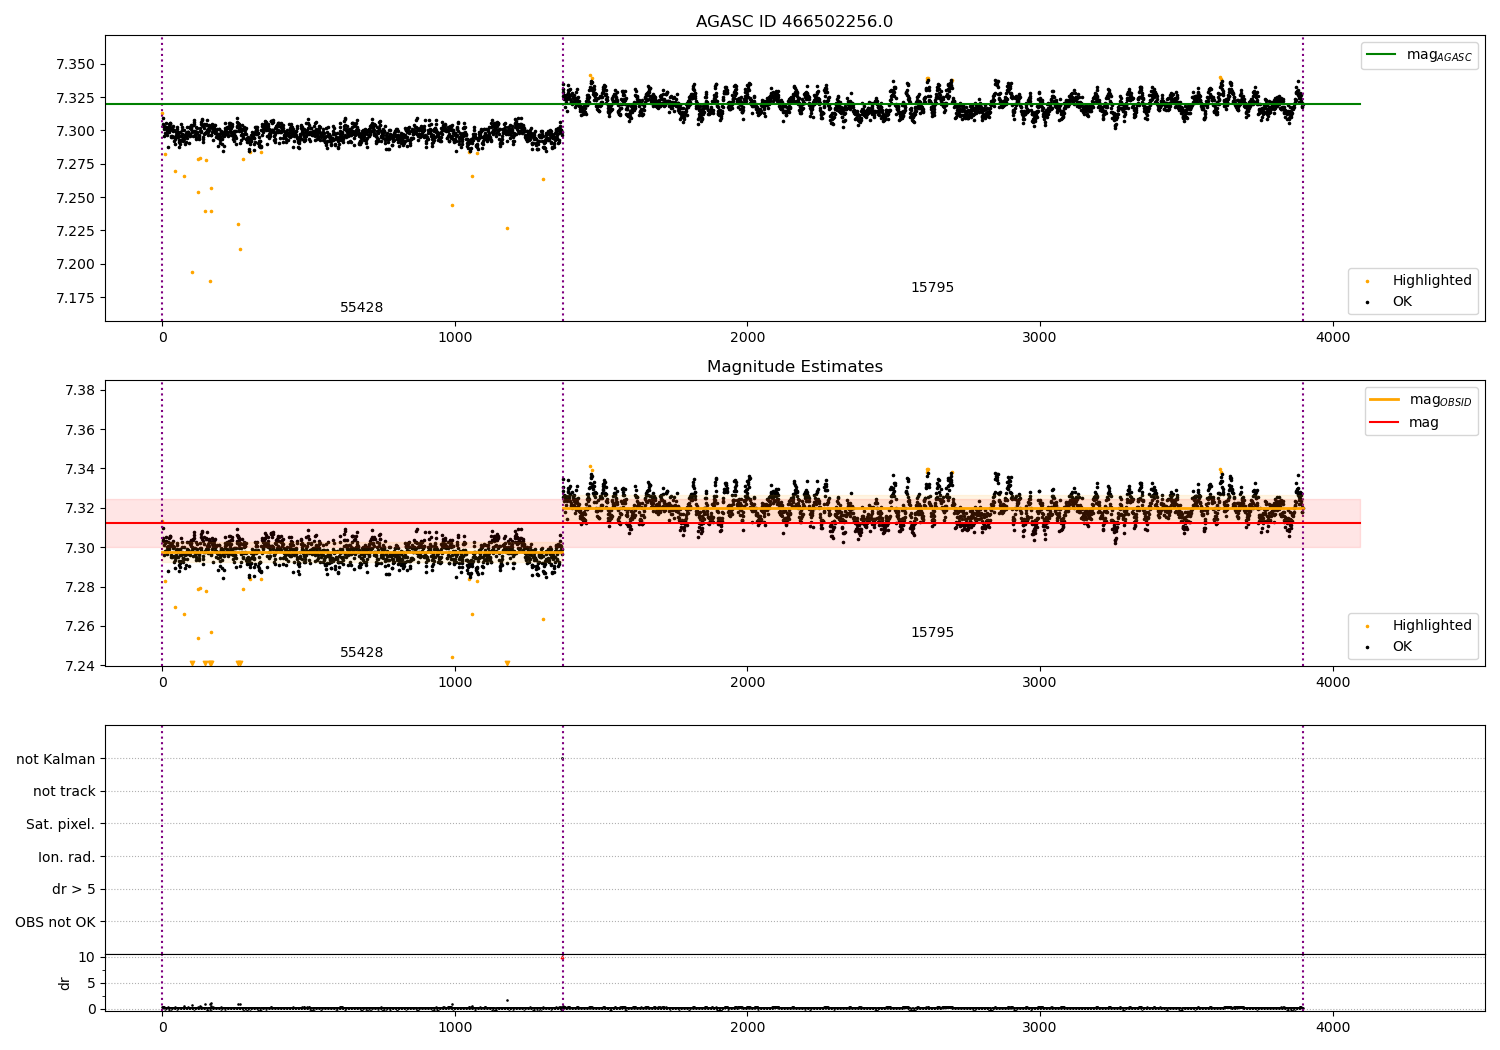Click the orange mag OBSID legend line sample

point(1385,400)
